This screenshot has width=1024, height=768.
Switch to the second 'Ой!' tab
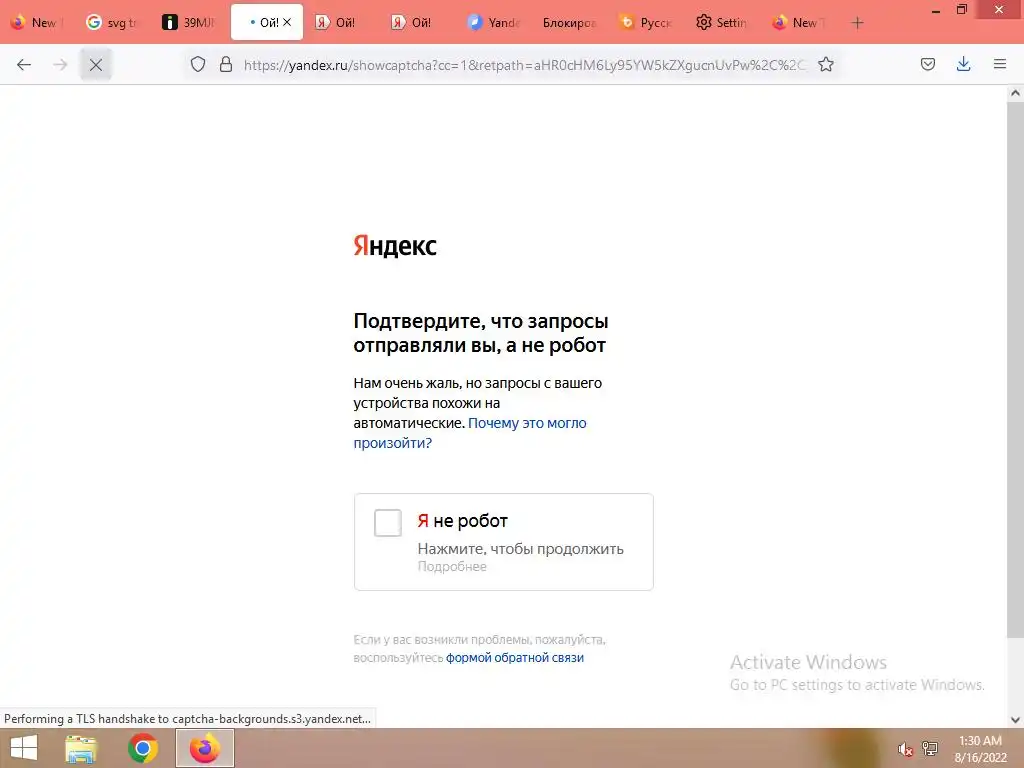(x=342, y=23)
